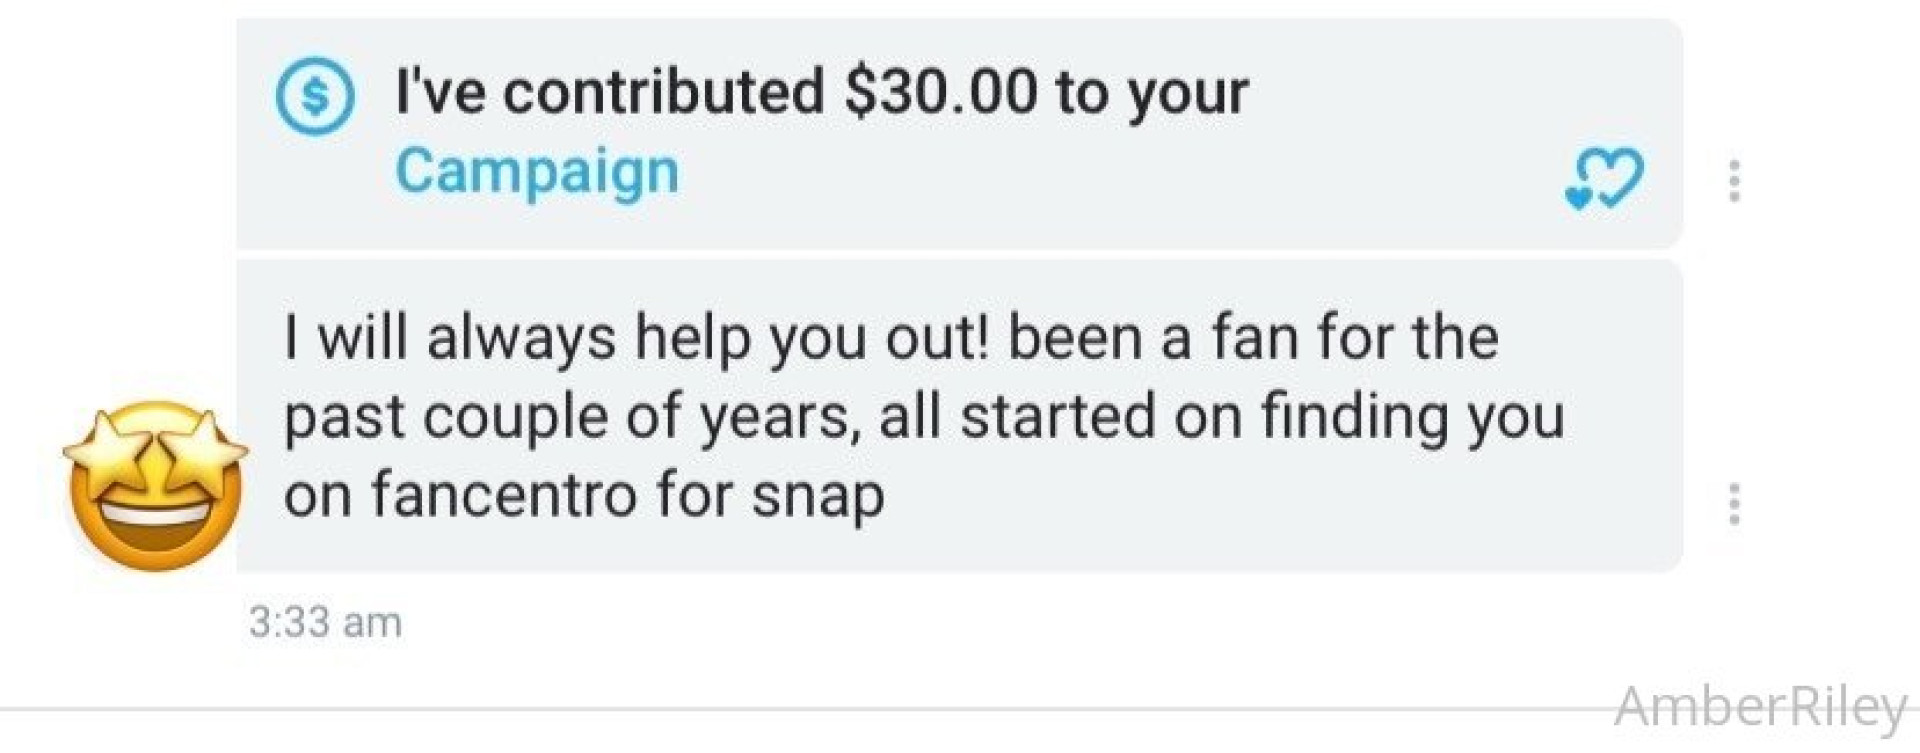The height and width of the screenshot is (753, 1920).
Task: Click the dollar sign contribution icon
Action: pyautogui.click(x=315, y=96)
